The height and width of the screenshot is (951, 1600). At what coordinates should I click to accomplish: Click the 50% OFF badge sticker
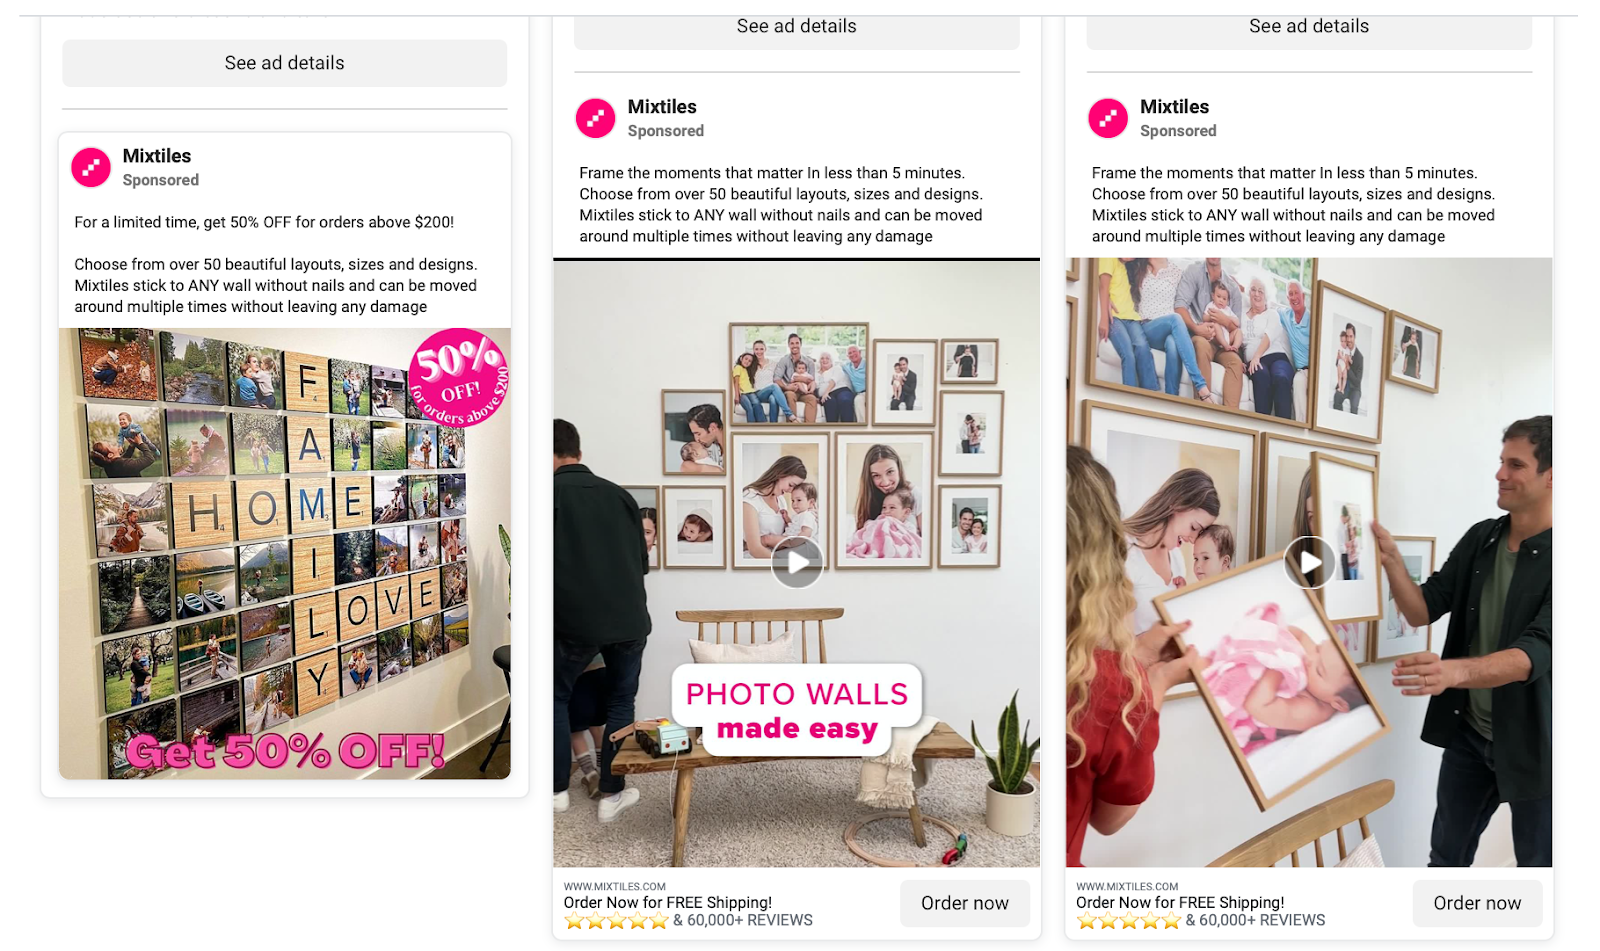pos(460,377)
